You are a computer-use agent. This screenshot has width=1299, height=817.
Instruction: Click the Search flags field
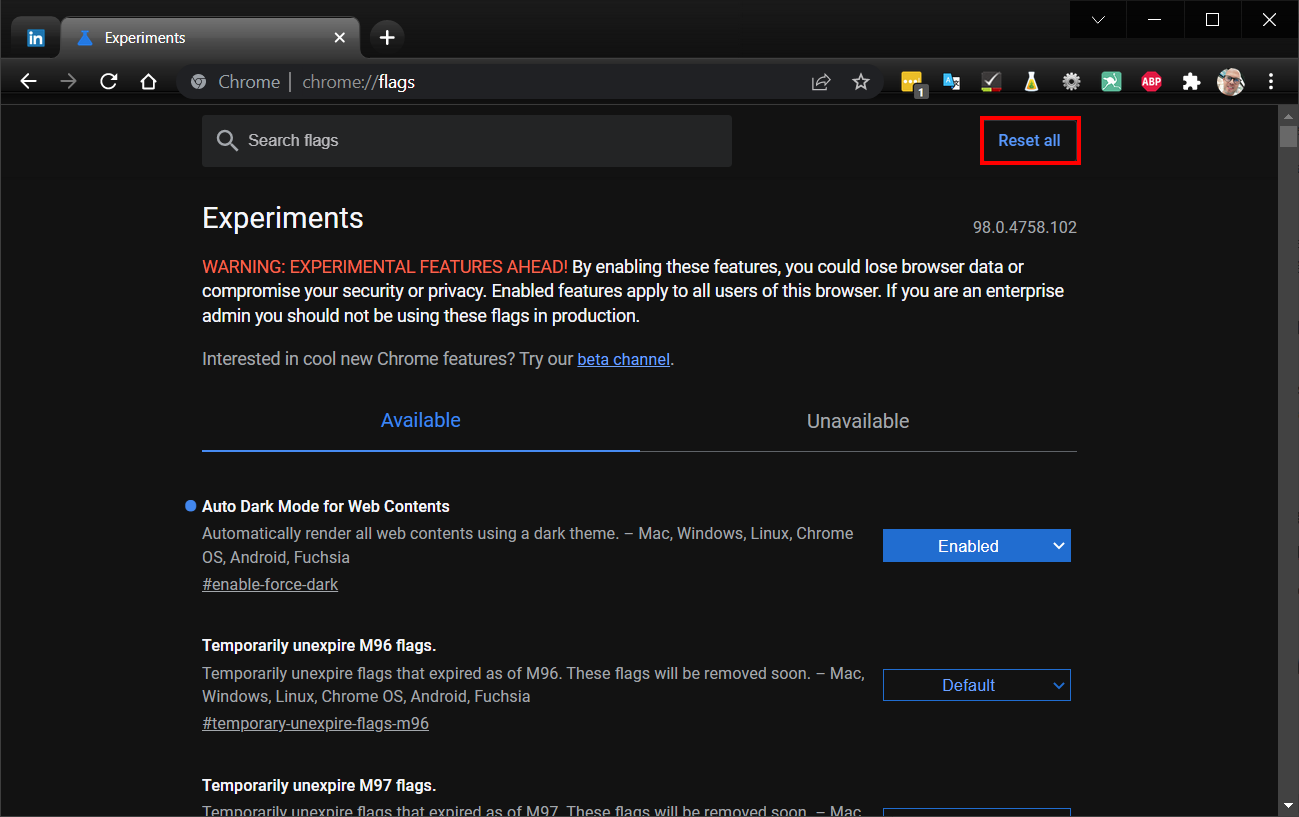point(467,141)
